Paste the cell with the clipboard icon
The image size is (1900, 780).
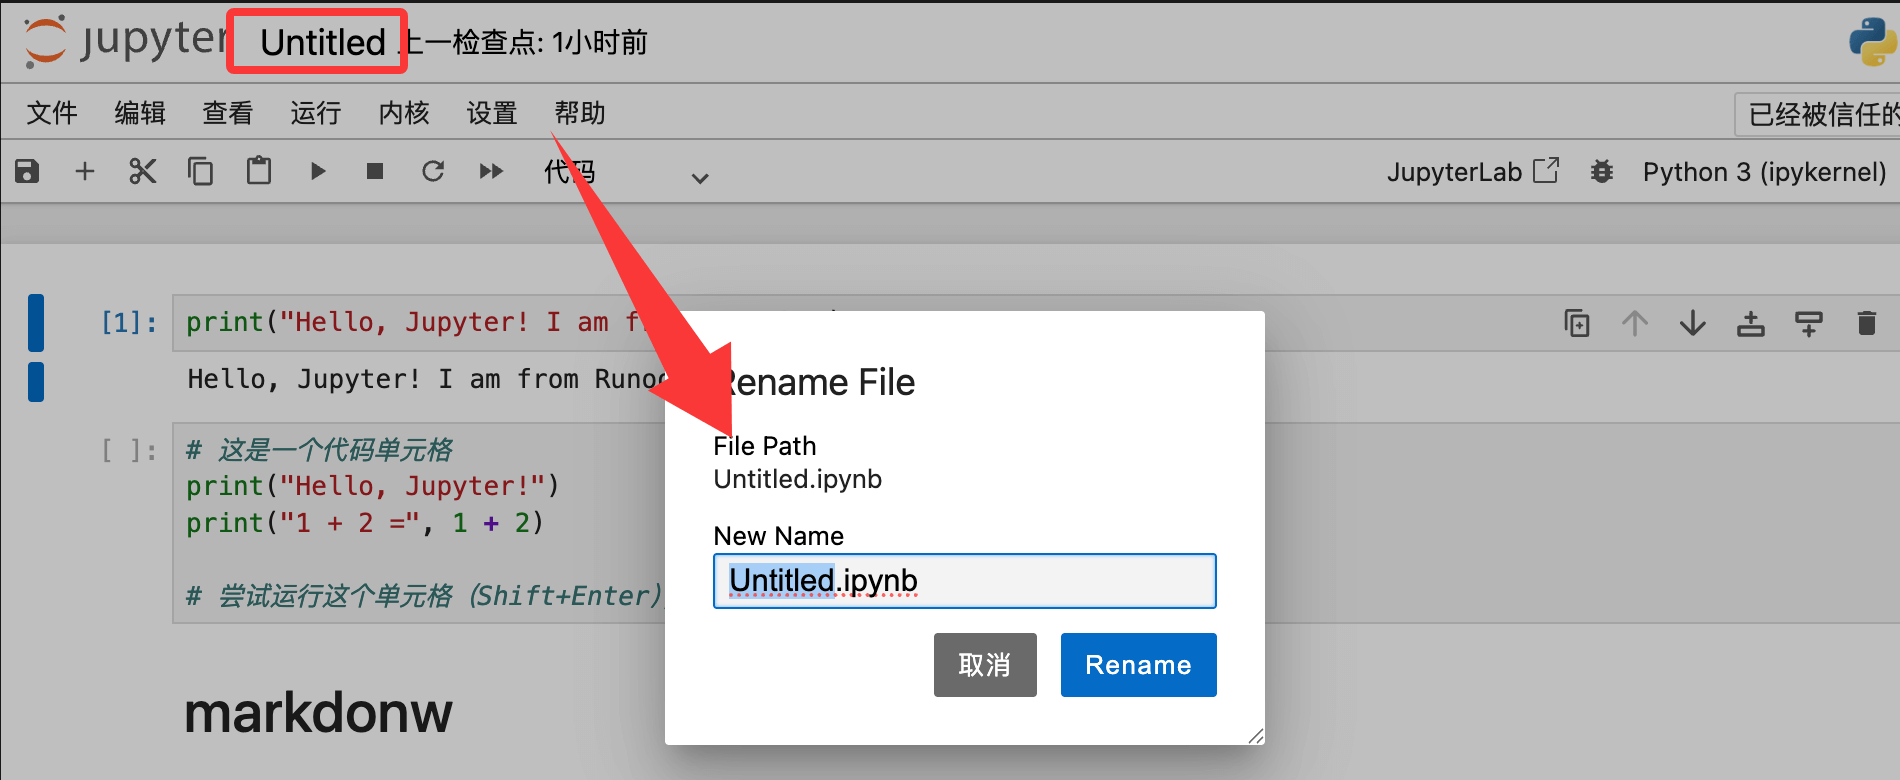click(259, 171)
